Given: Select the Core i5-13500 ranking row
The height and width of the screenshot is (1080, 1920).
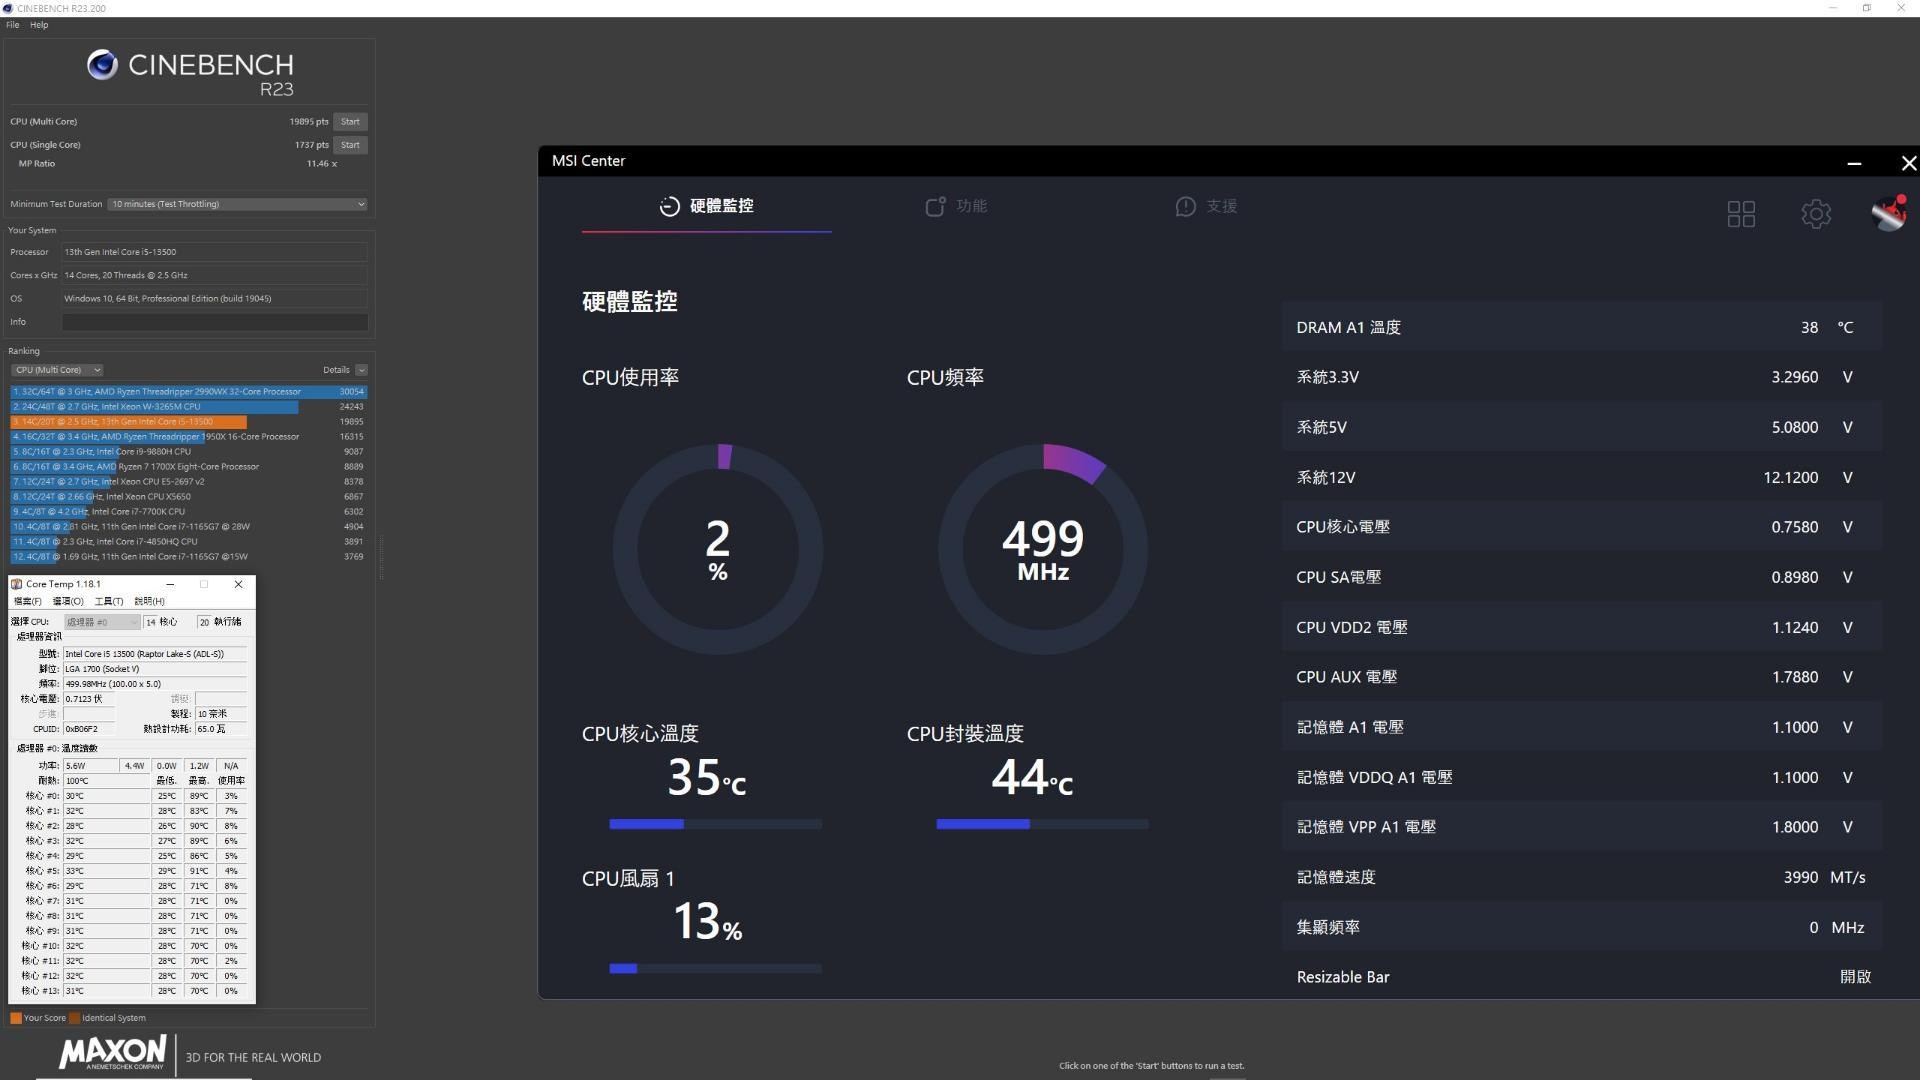Looking at the screenshot, I should (x=189, y=422).
